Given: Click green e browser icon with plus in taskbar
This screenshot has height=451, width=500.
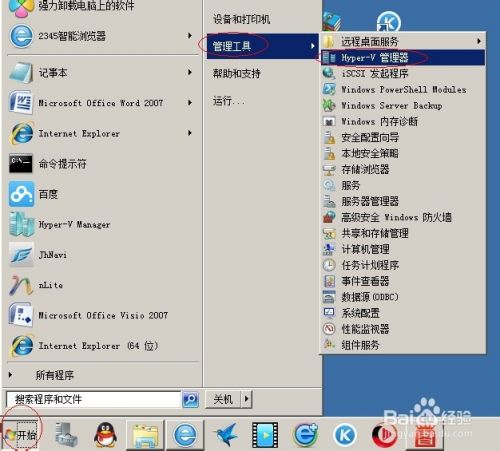Looking at the screenshot, I should (x=305, y=434).
